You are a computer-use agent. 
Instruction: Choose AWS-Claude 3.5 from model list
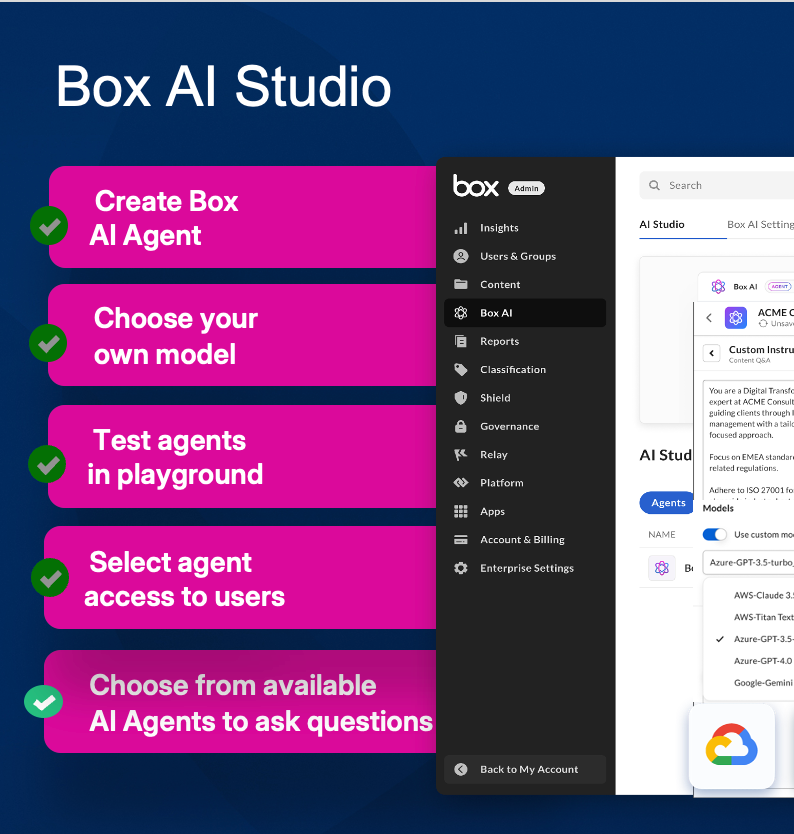pos(764,595)
